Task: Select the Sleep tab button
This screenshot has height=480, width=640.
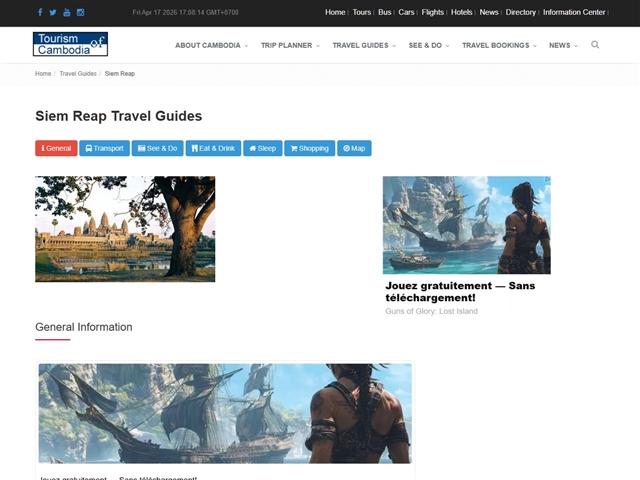Action: [263, 148]
